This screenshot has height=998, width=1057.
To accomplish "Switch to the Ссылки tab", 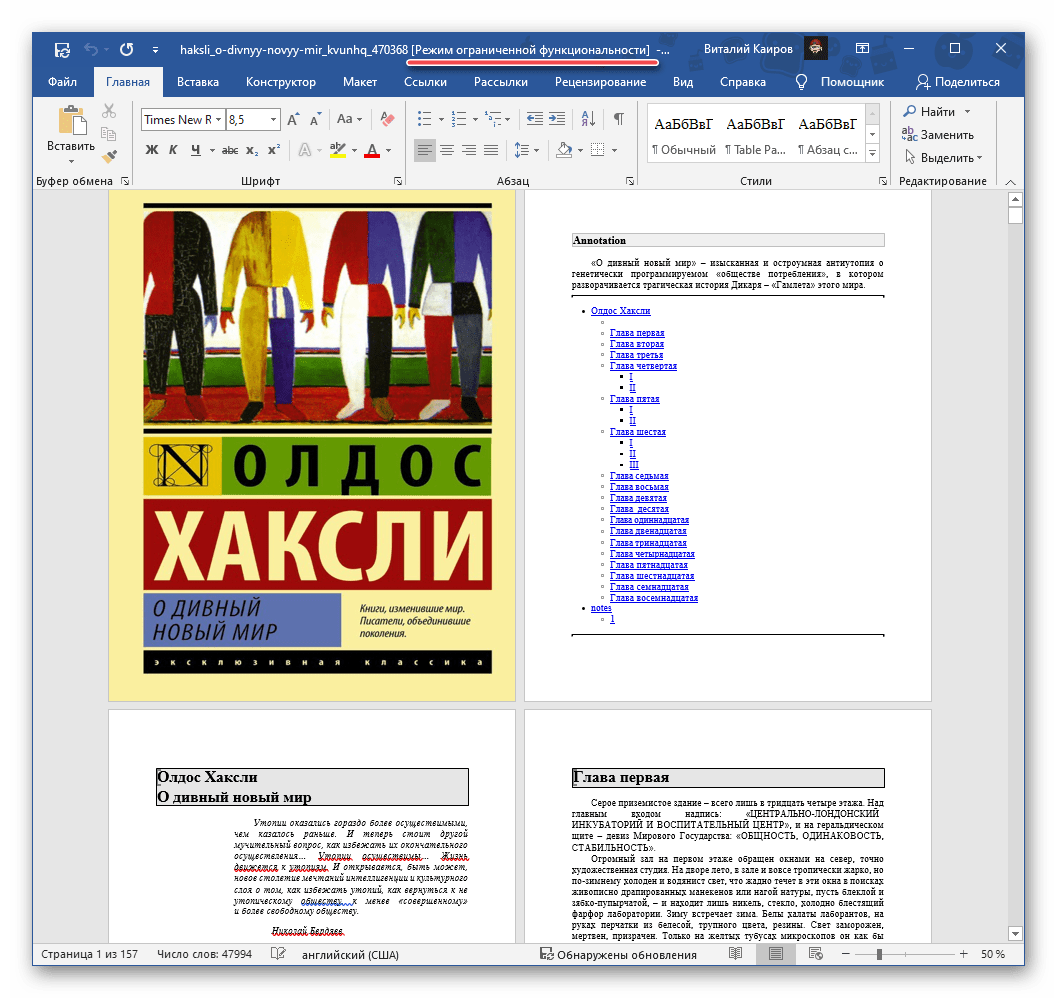I will pyautogui.click(x=425, y=82).
